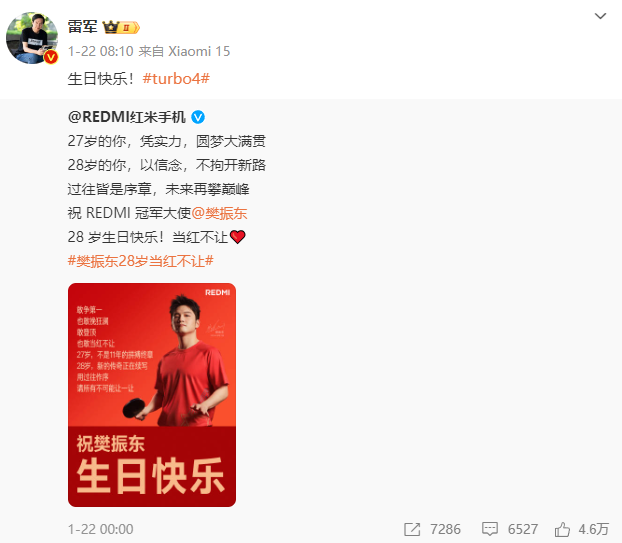Open the @樊振东 mention link
Image resolution: width=622 pixels, height=543 pixels.
click(219, 213)
